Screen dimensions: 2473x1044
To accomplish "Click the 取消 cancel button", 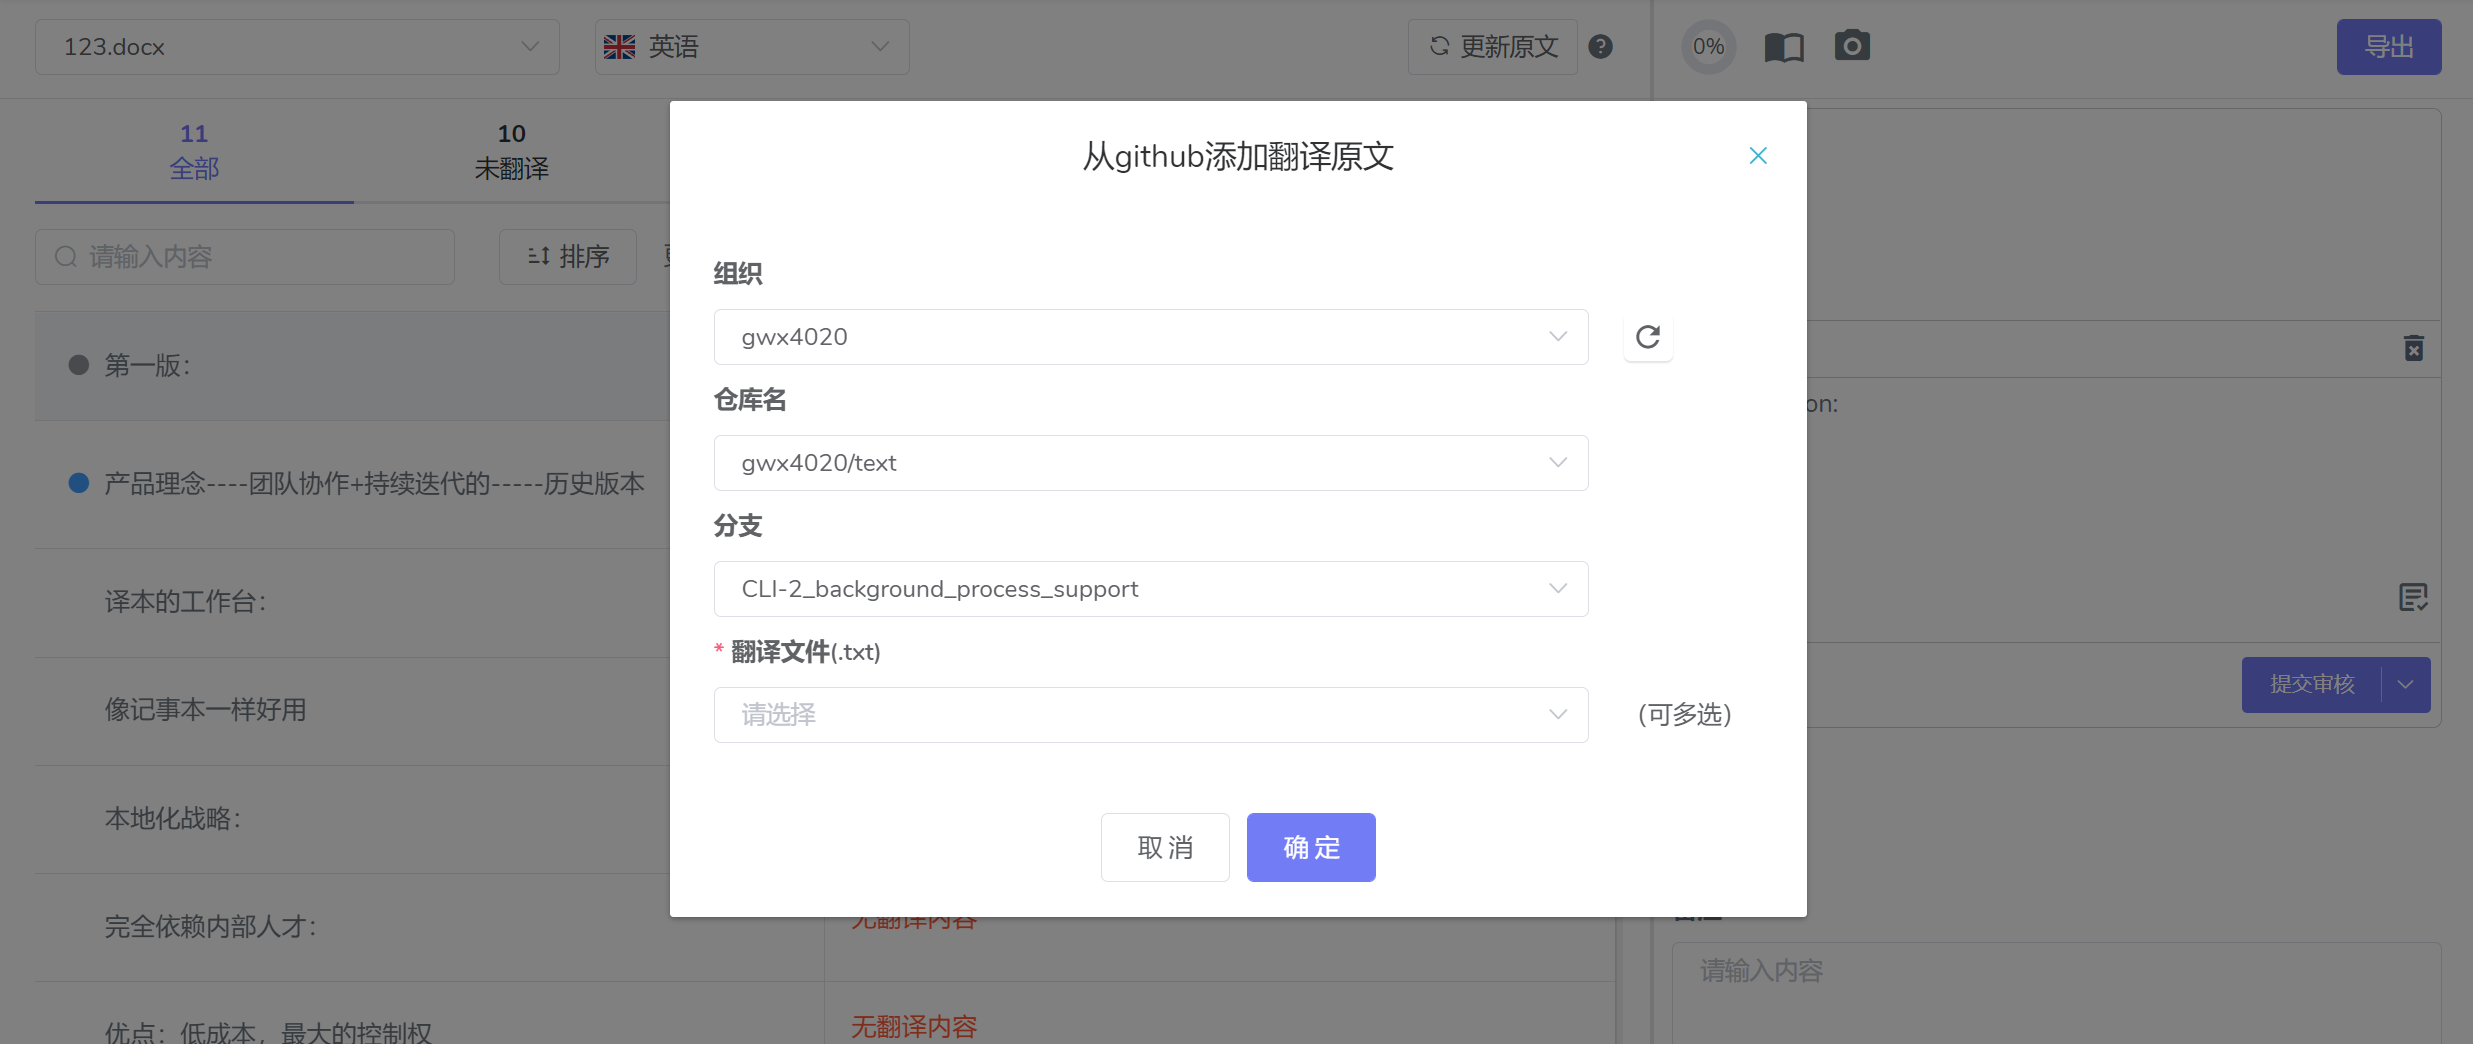I will pos(1165,847).
